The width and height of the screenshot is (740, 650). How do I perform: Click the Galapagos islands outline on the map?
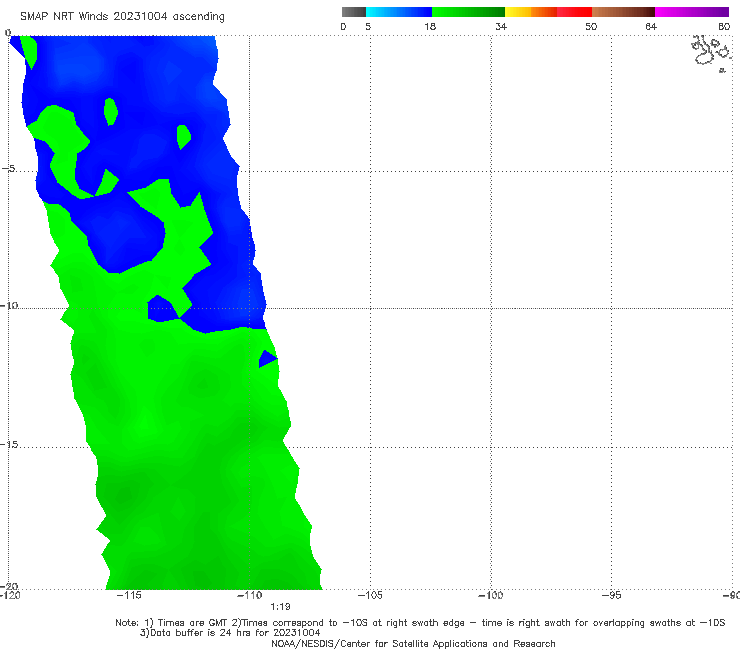click(x=711, y=52)
